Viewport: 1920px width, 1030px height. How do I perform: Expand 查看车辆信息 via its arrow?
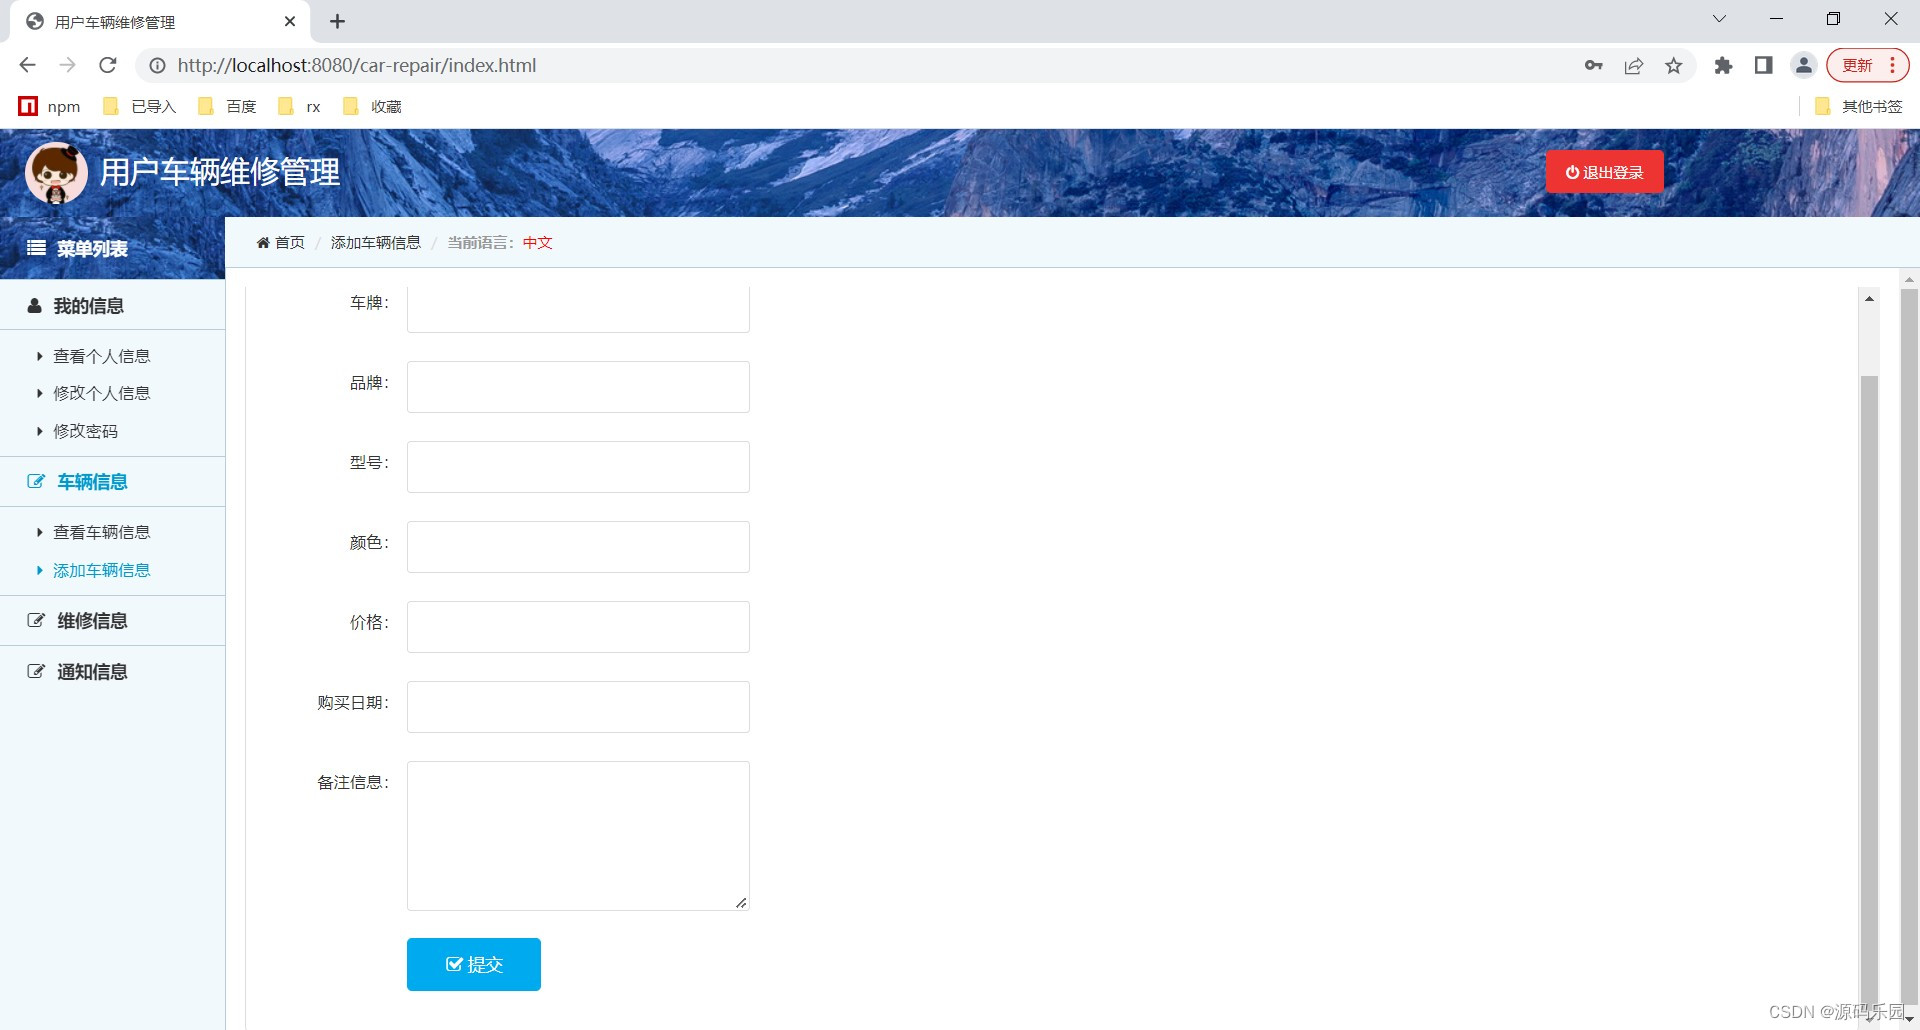point(41,532)
